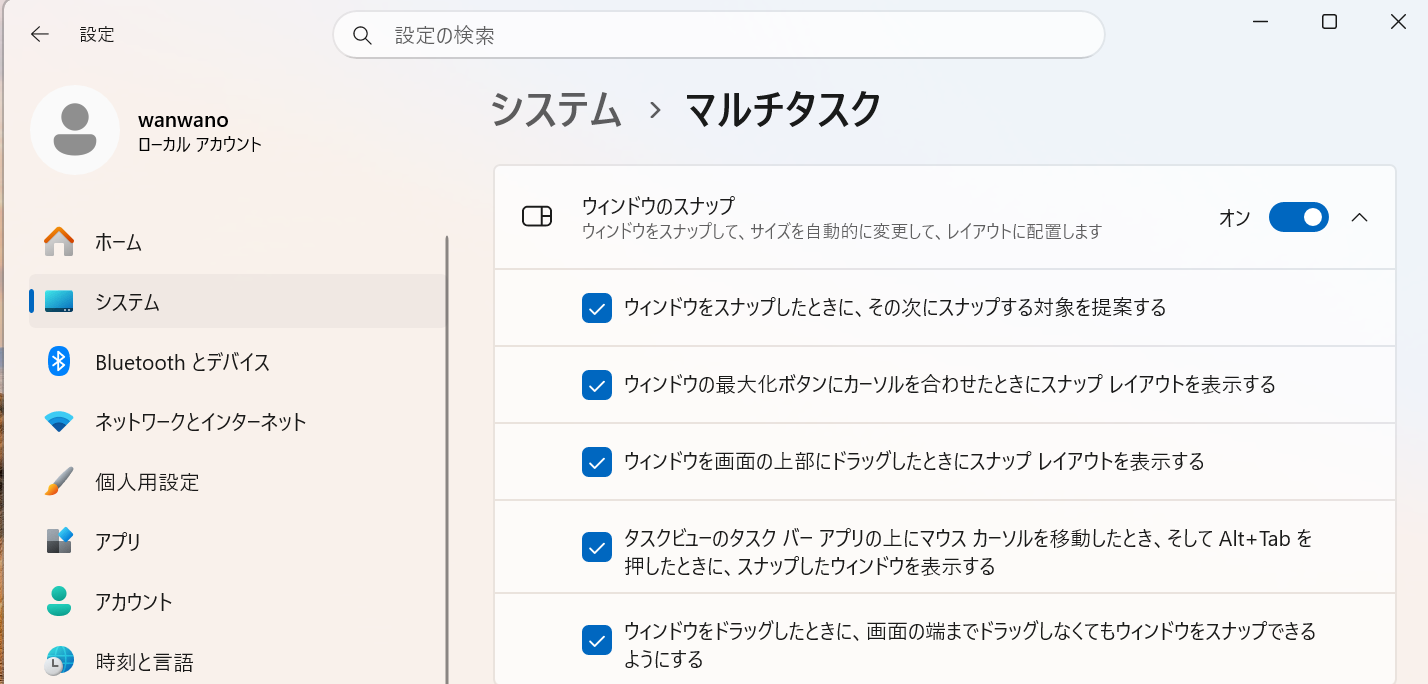
Task: Click the search magnifier icon
Action: click(x=362, y=36)
